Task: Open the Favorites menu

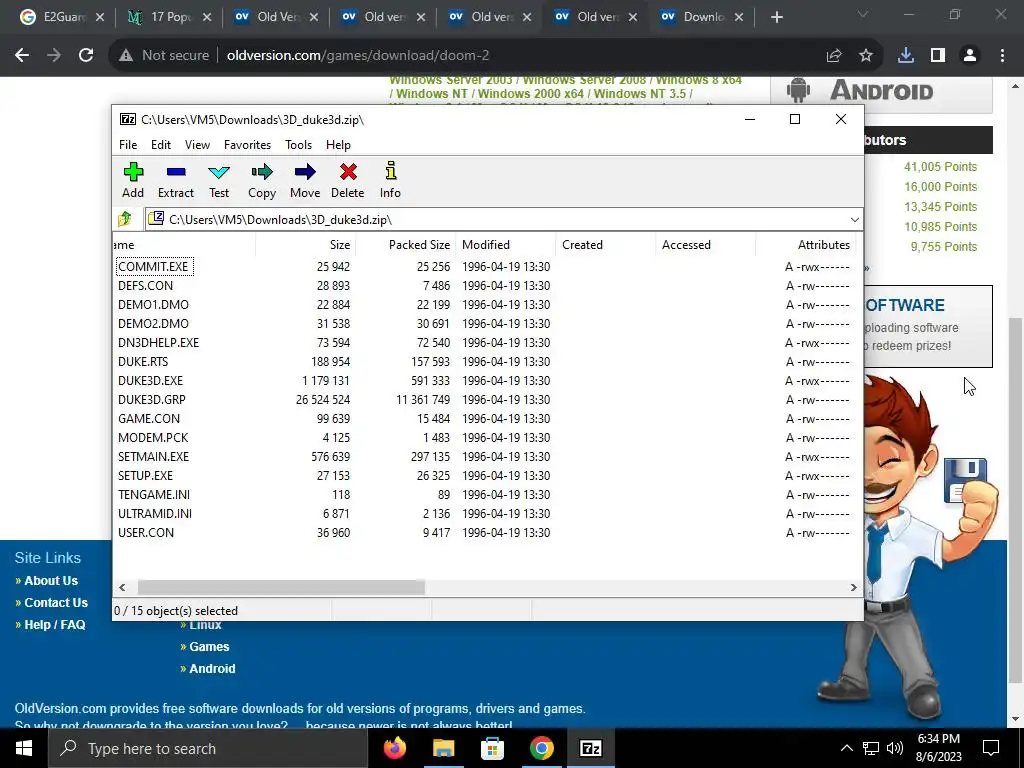Action: (247, 145)
